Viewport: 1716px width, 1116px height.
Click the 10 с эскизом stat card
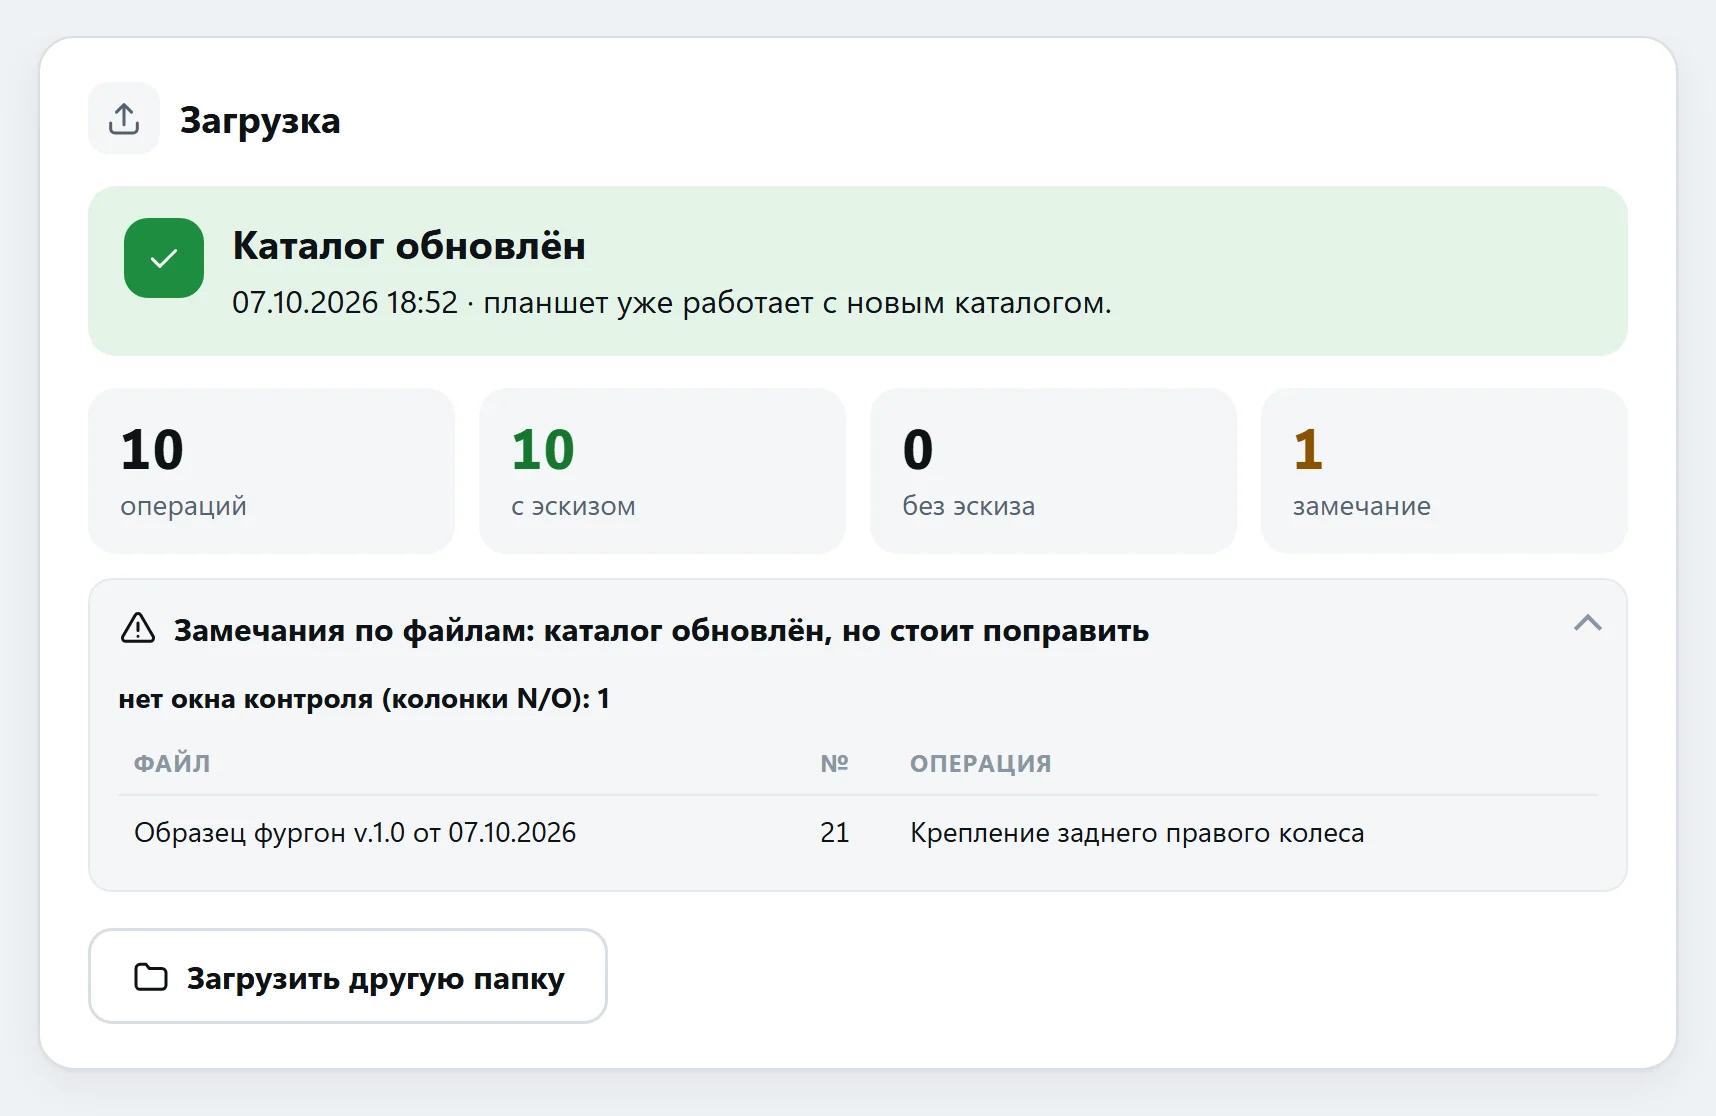[663, 471]
